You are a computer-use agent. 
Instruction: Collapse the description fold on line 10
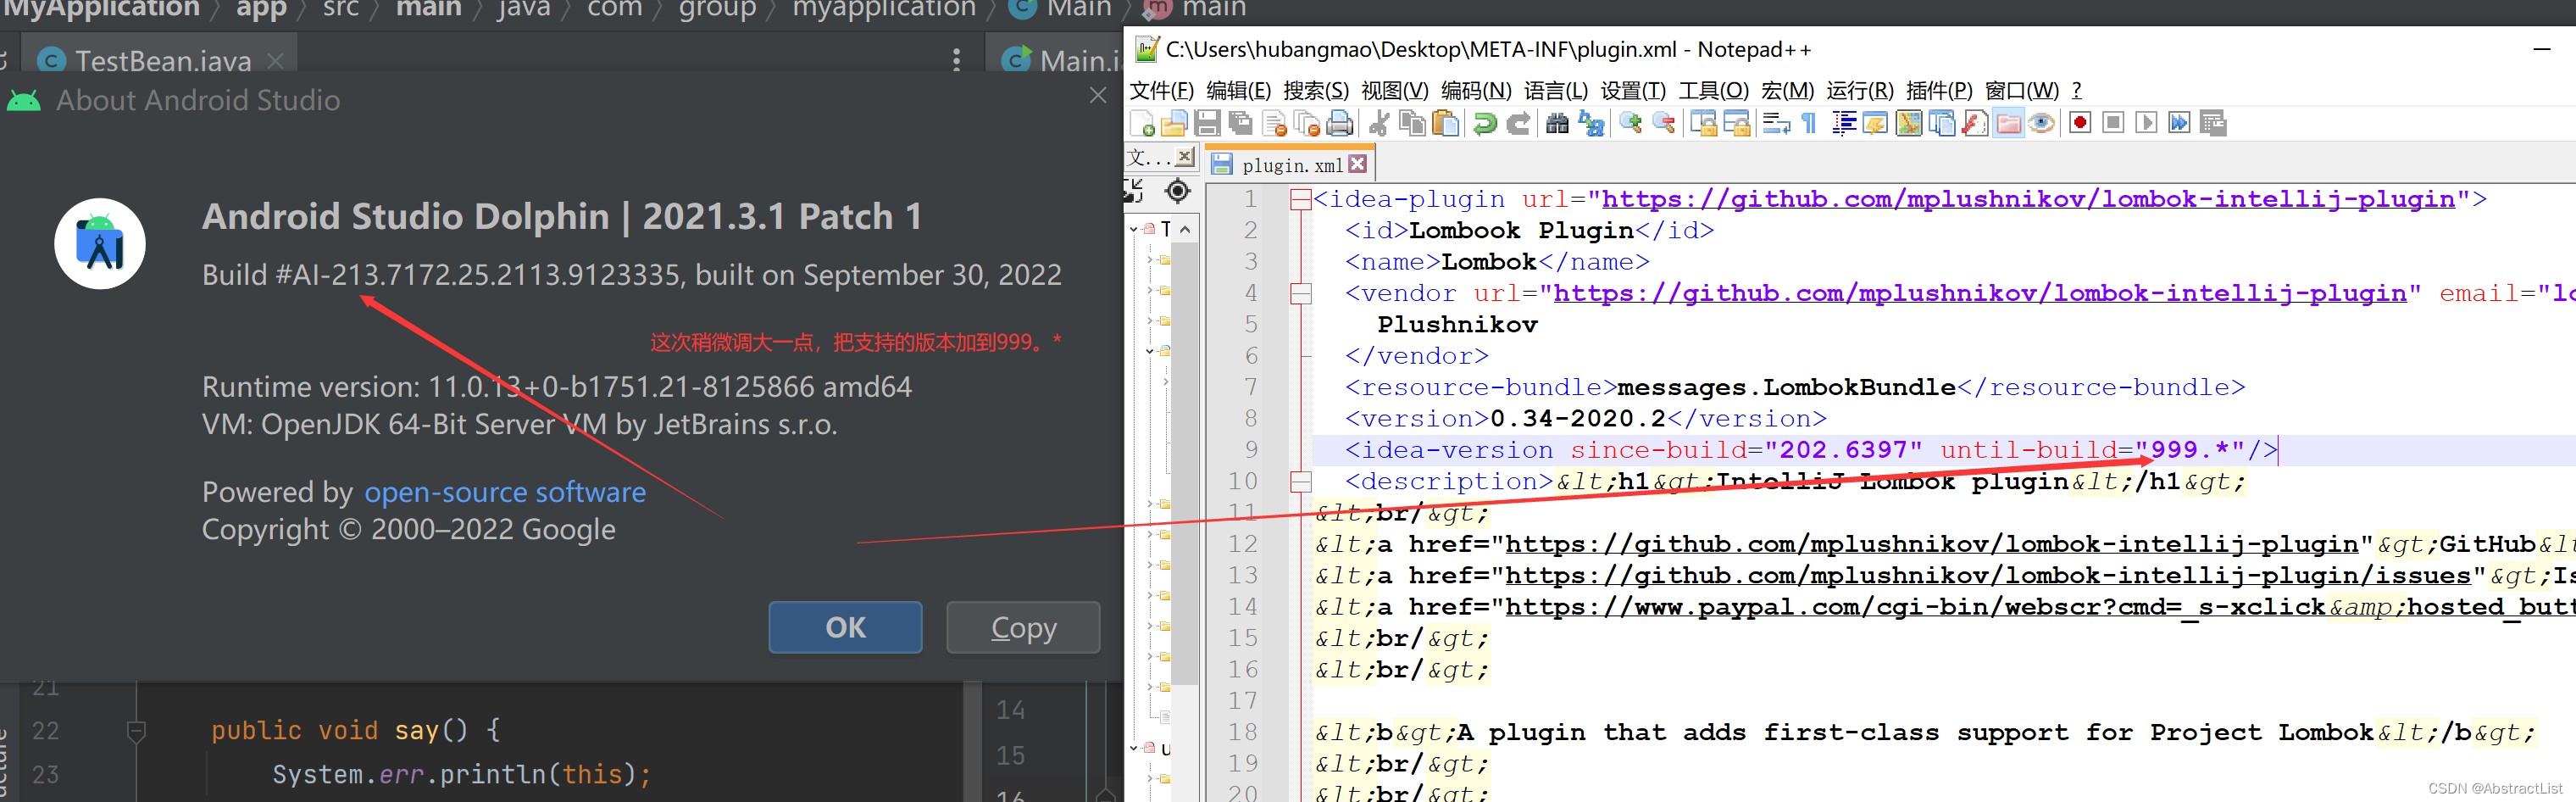pyautogui.click(x=1301, y=481)
